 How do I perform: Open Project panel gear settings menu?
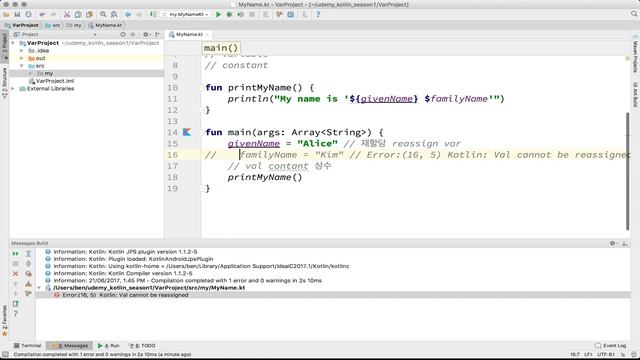pyautogui.click(x=146, y=35)
